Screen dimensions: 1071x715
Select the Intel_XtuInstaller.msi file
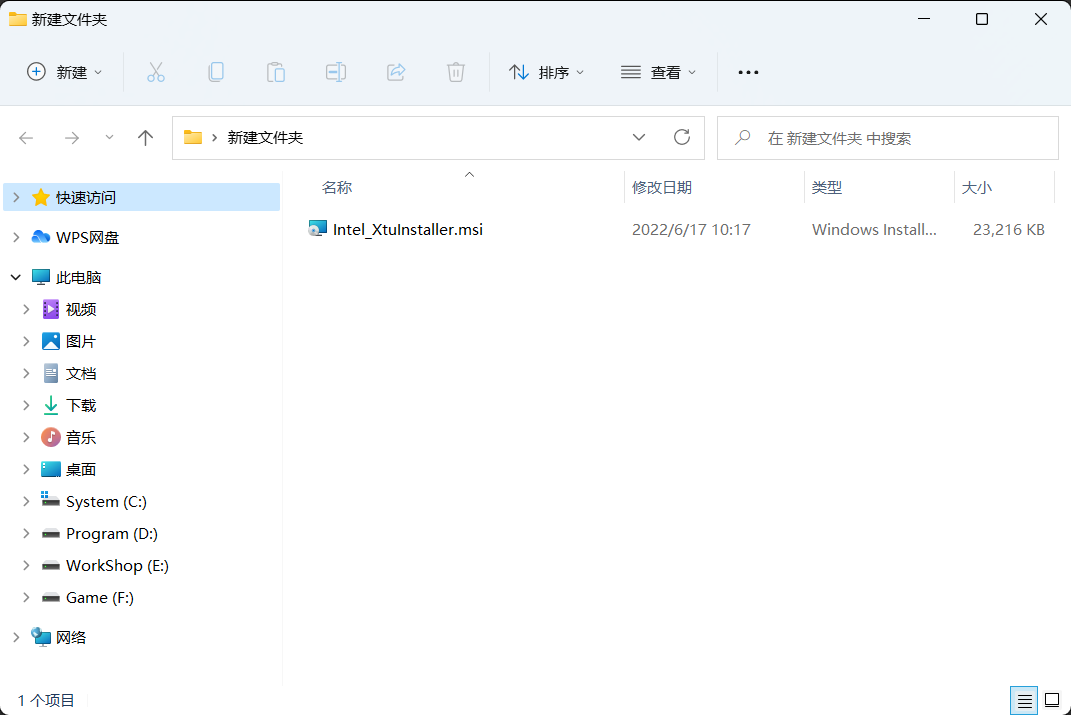[x=407, y=230]
